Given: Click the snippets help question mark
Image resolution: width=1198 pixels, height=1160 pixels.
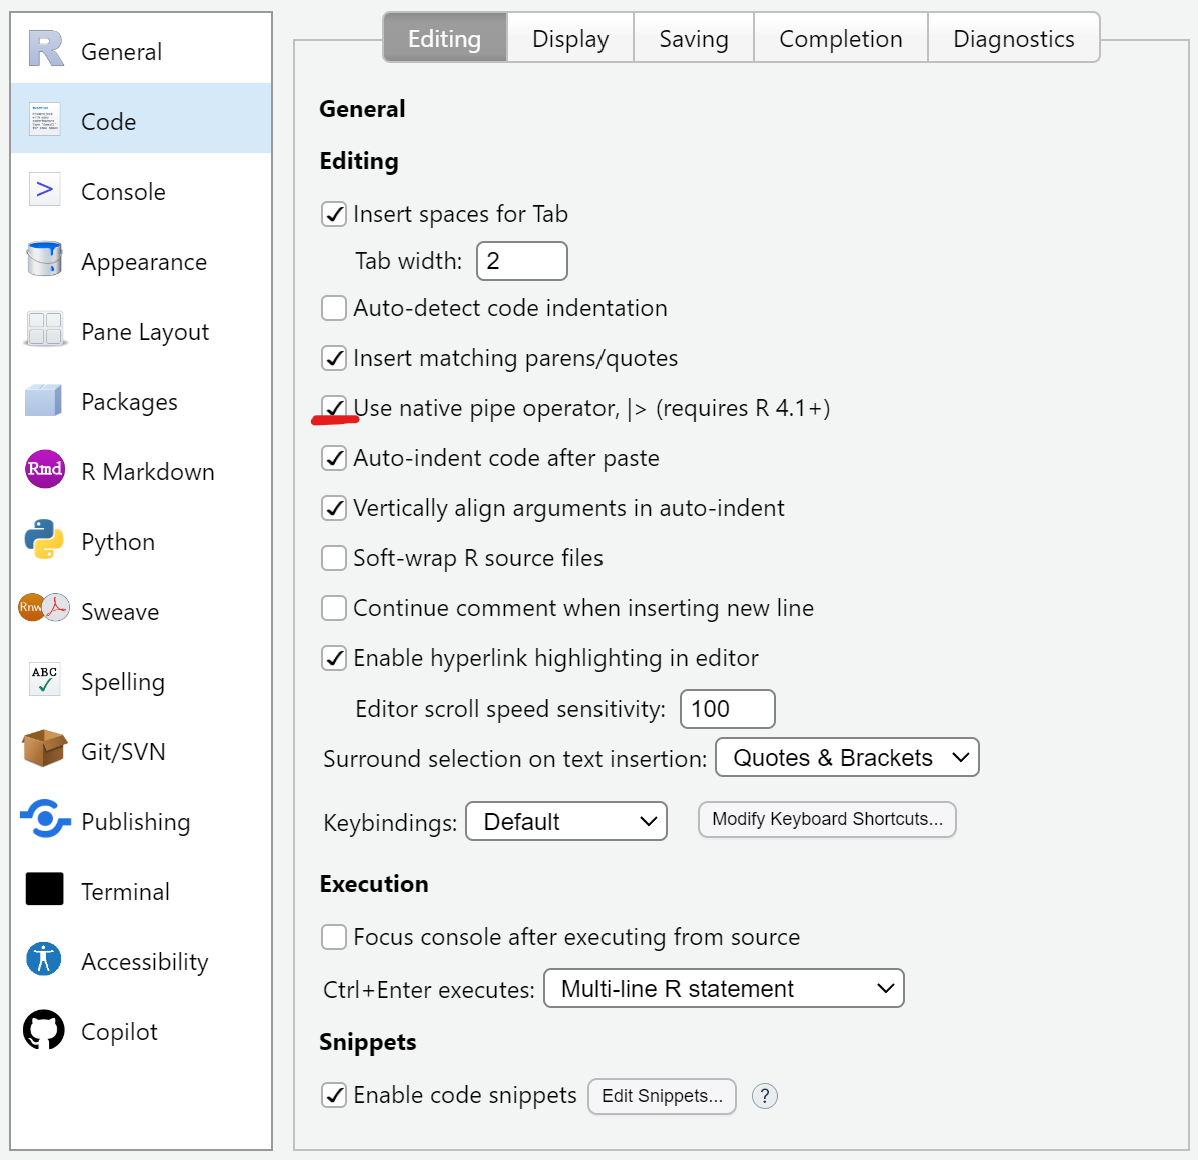Looking at the screenshot, I should tap(764, 1096).
